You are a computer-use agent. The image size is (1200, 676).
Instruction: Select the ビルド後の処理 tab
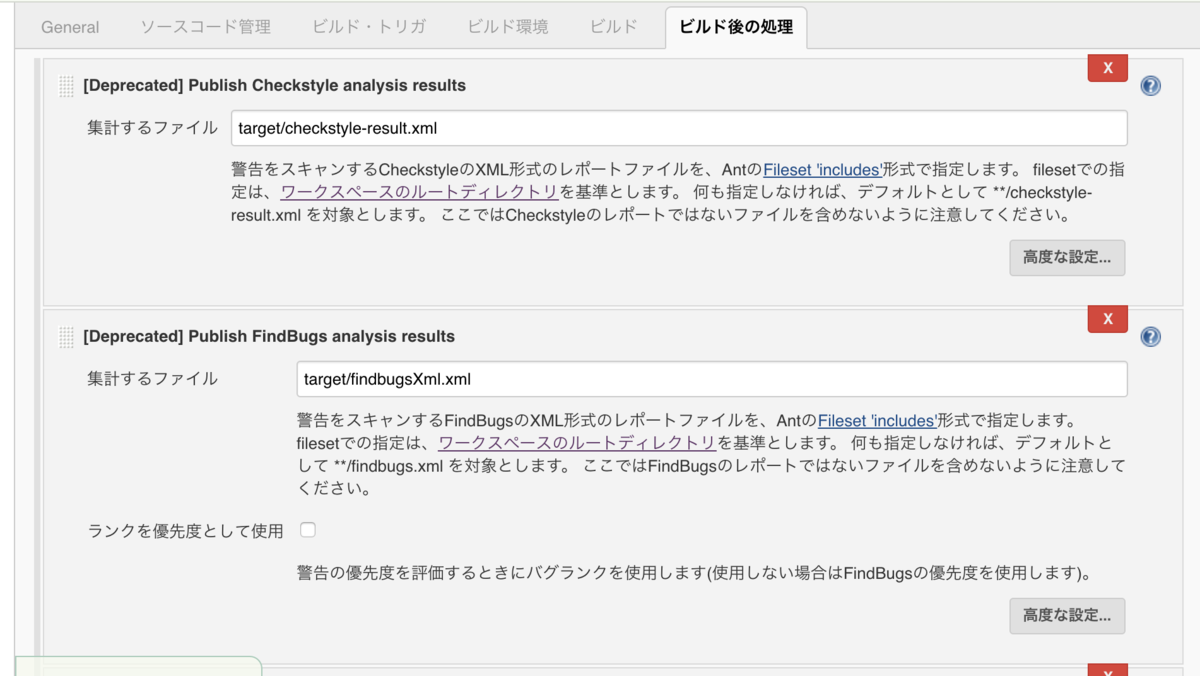(736, 27)
